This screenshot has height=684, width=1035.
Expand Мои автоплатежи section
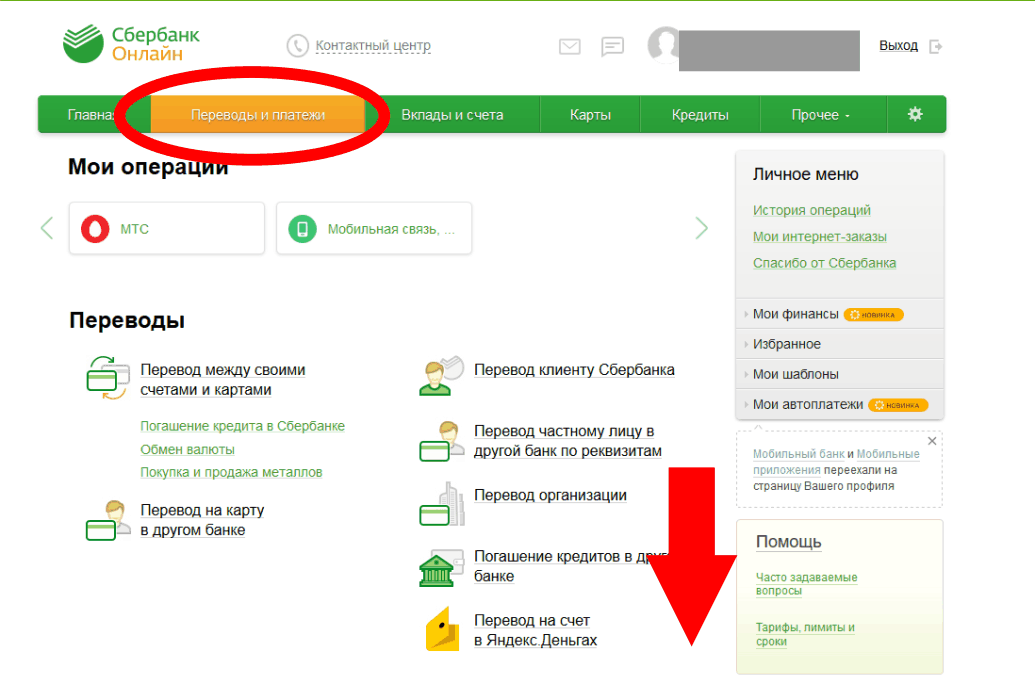pyautogui.click(x=839, y=405)
